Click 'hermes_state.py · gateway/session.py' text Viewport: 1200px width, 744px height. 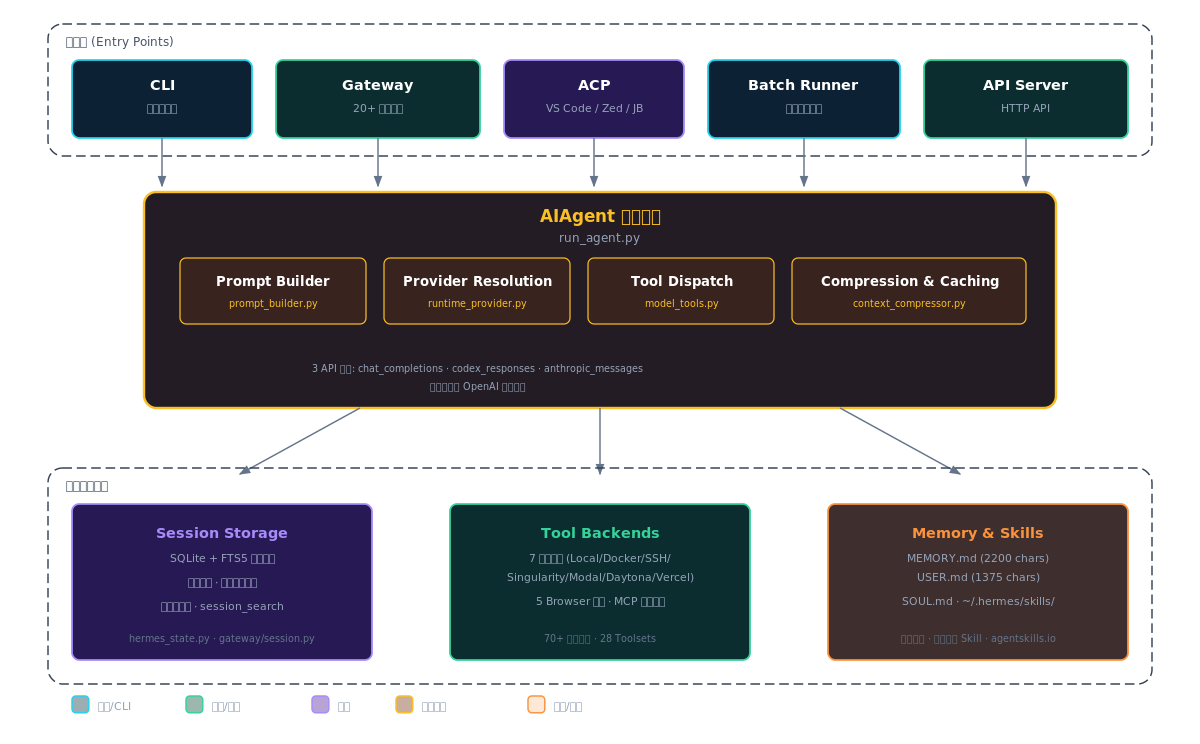(222, 638)
